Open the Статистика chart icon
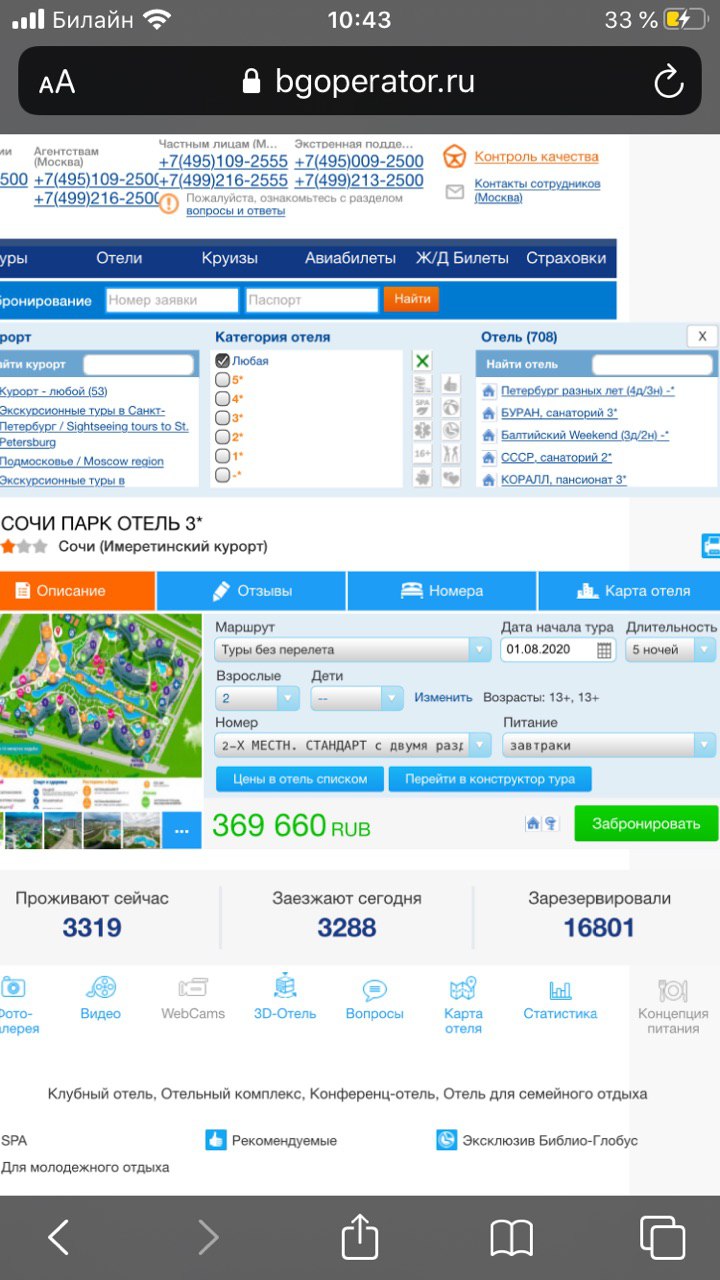 (560, 990)
